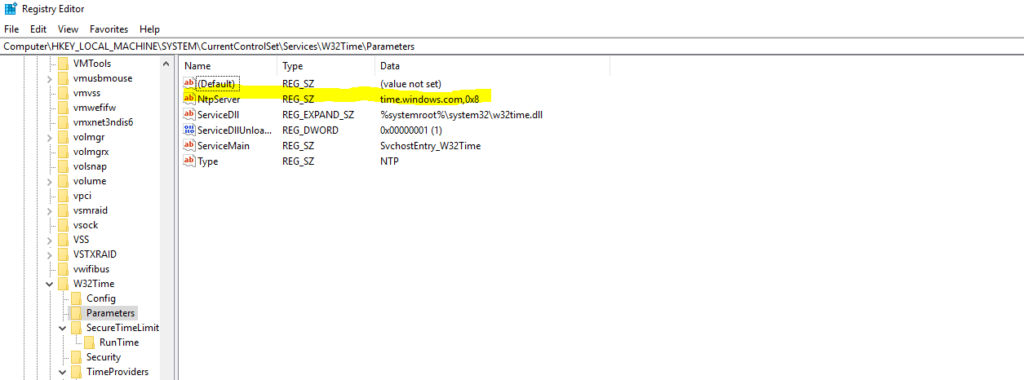Select the ServiceDllUnloadOnStop DWORD icon
The height and width of the screenshot is (380, 1024).
click(189, 130)
